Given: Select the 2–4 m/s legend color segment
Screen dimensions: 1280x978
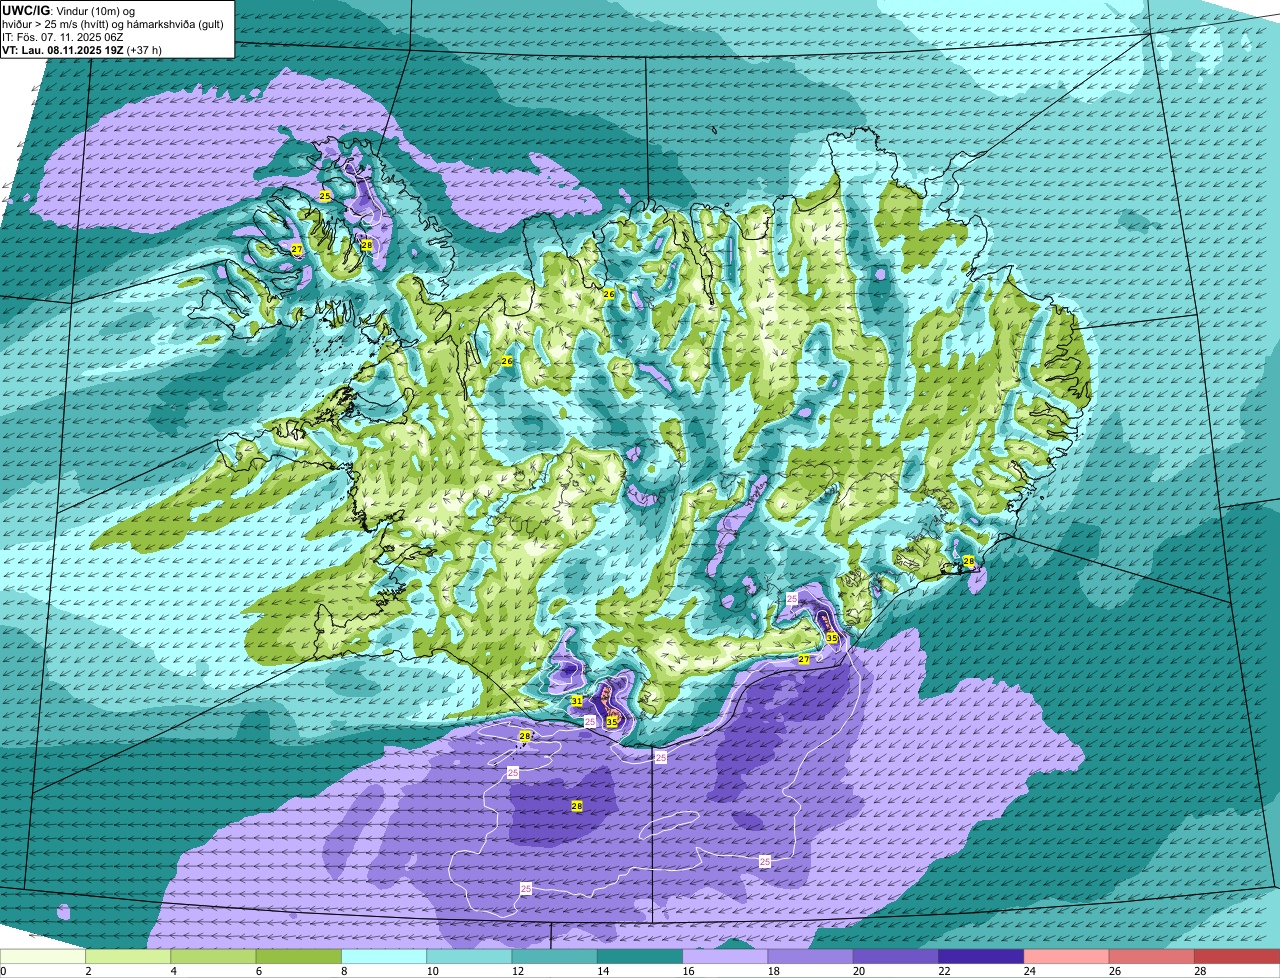Looking at the screenshot, I should tap(128, 957).
